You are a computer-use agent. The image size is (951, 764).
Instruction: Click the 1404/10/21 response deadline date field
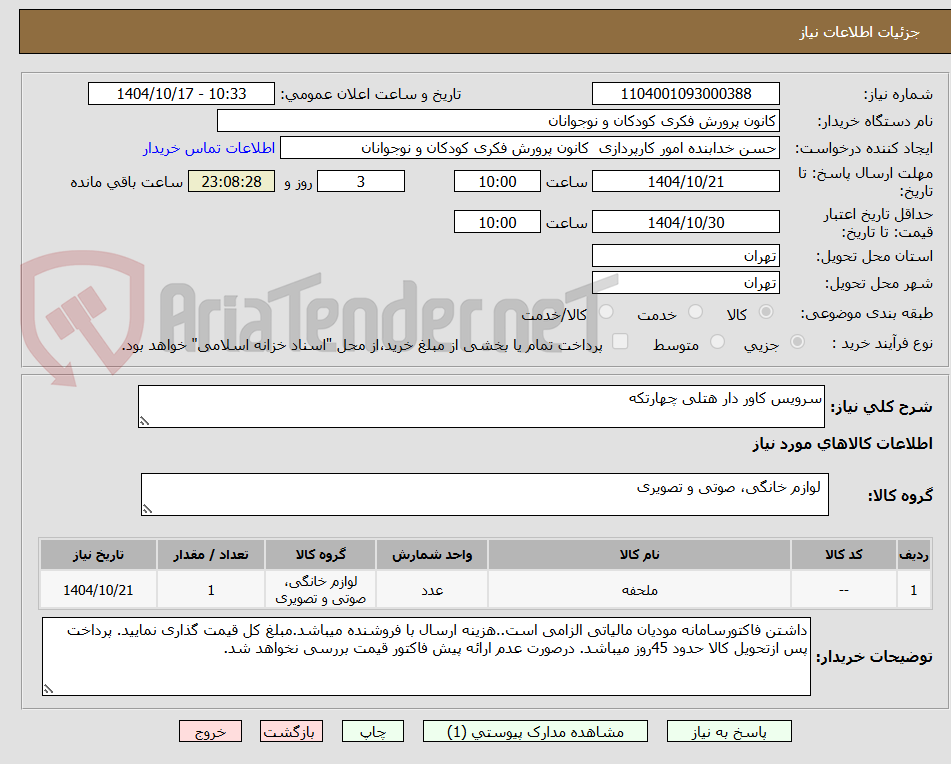685,181
